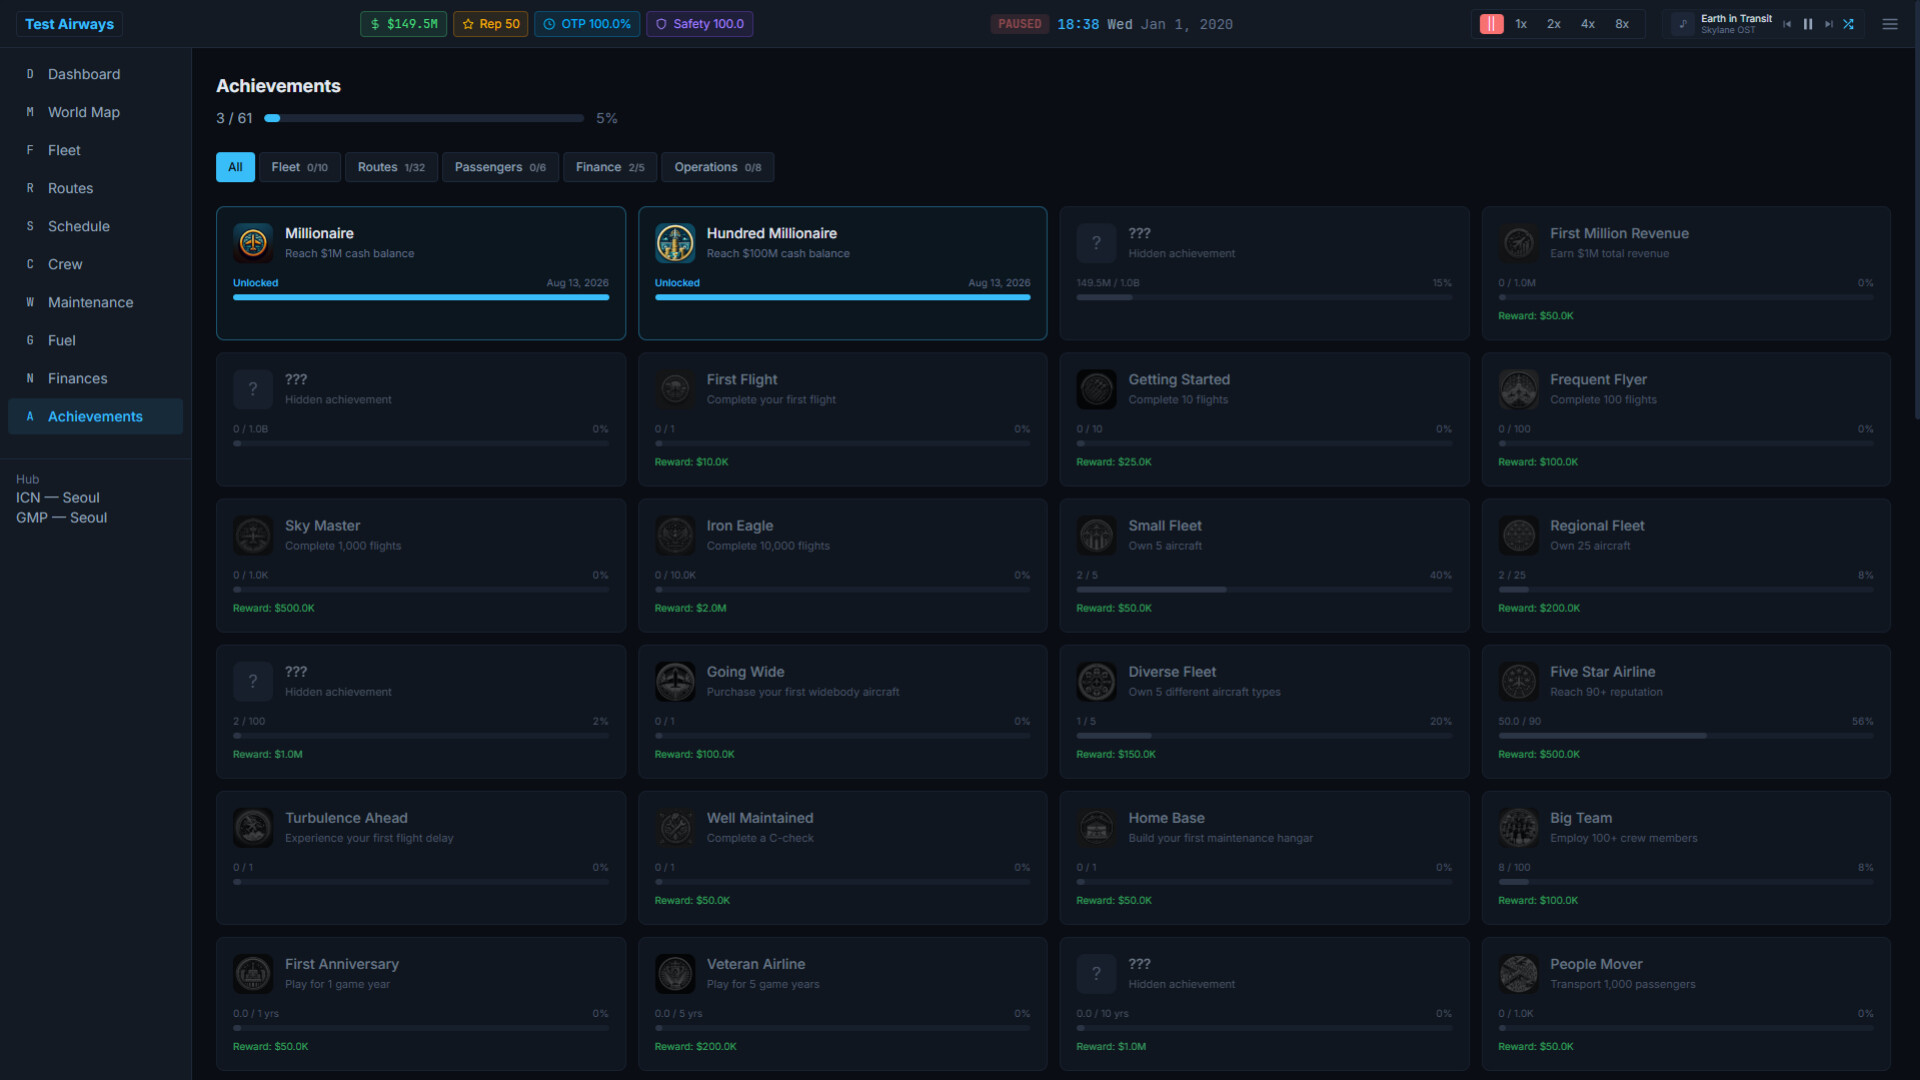Filter achievements by Operations
The width and height of the screenshot is (1920, 1080).
(x=718, y=167)
